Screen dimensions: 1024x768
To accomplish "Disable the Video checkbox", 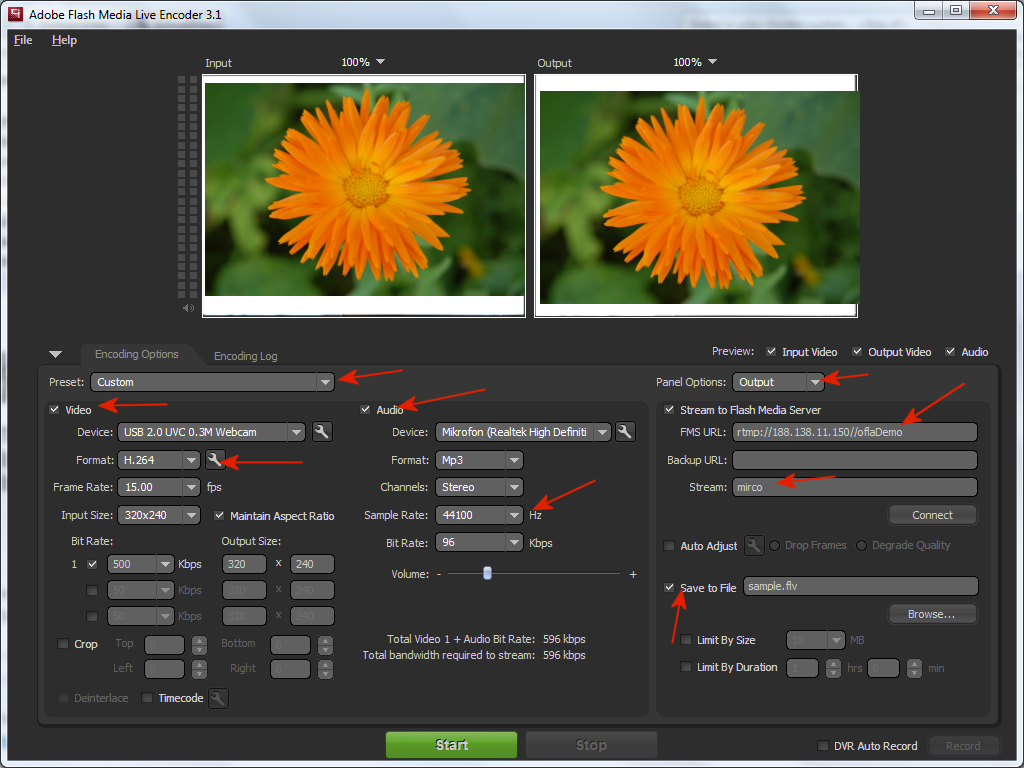I will click(x=54, y=410).
